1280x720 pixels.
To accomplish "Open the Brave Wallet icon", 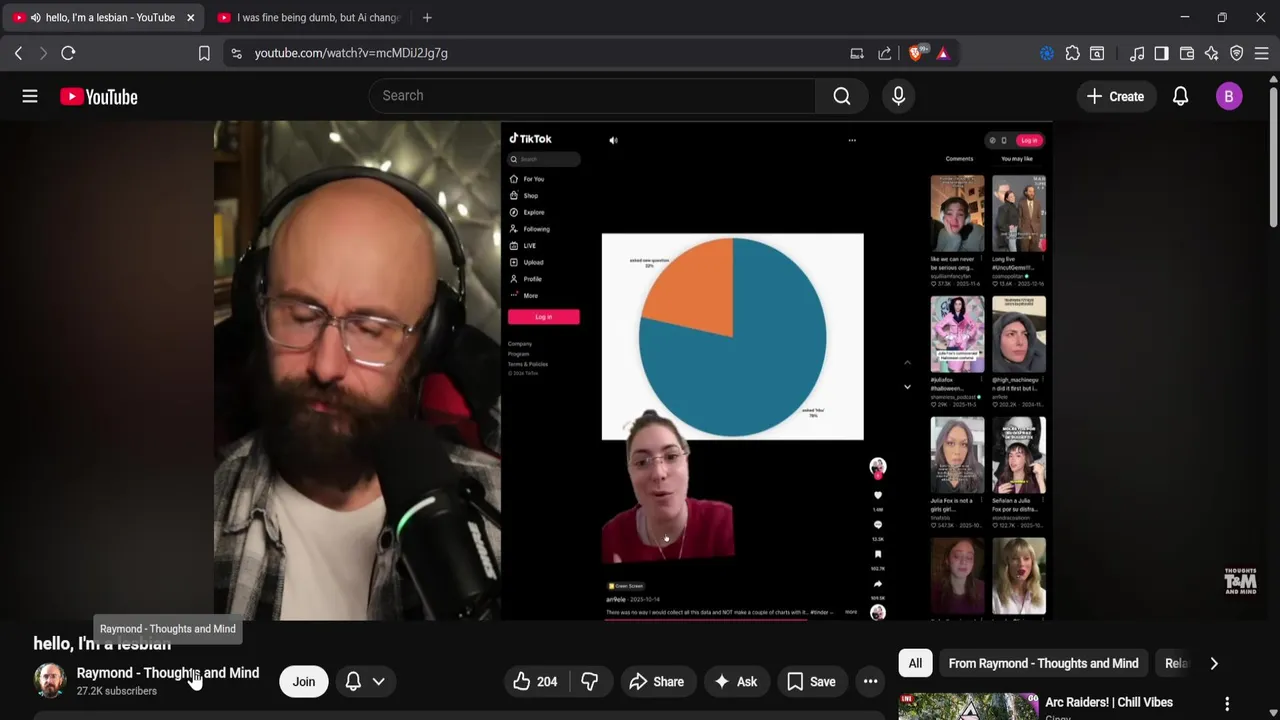I will 1187,53.
